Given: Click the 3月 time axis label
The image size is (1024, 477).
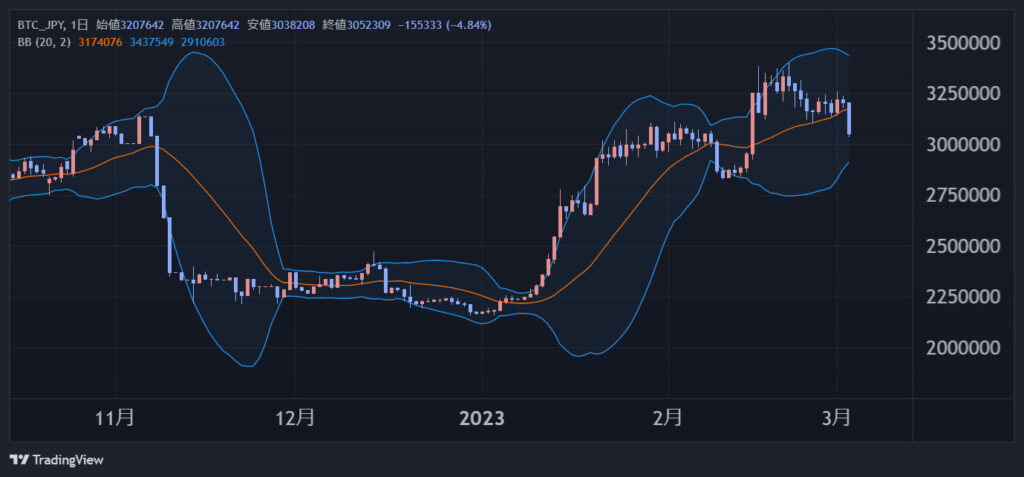Looking at the screenshot, I should pyautogui.click(x=837, y=418).
